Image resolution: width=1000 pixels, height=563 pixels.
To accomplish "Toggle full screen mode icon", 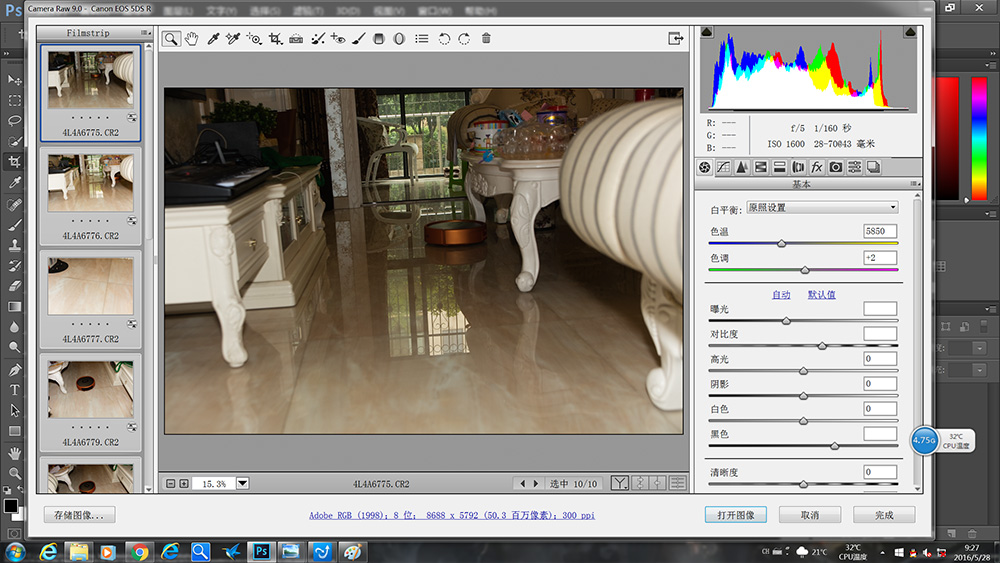I will click(x=676, y=39).
